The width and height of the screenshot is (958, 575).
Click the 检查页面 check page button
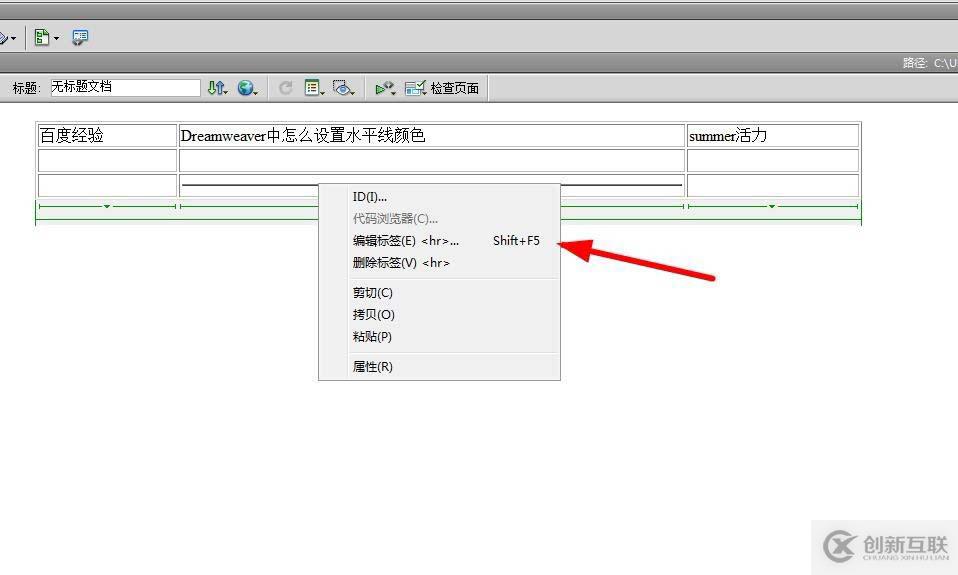(x=442, y=88)
